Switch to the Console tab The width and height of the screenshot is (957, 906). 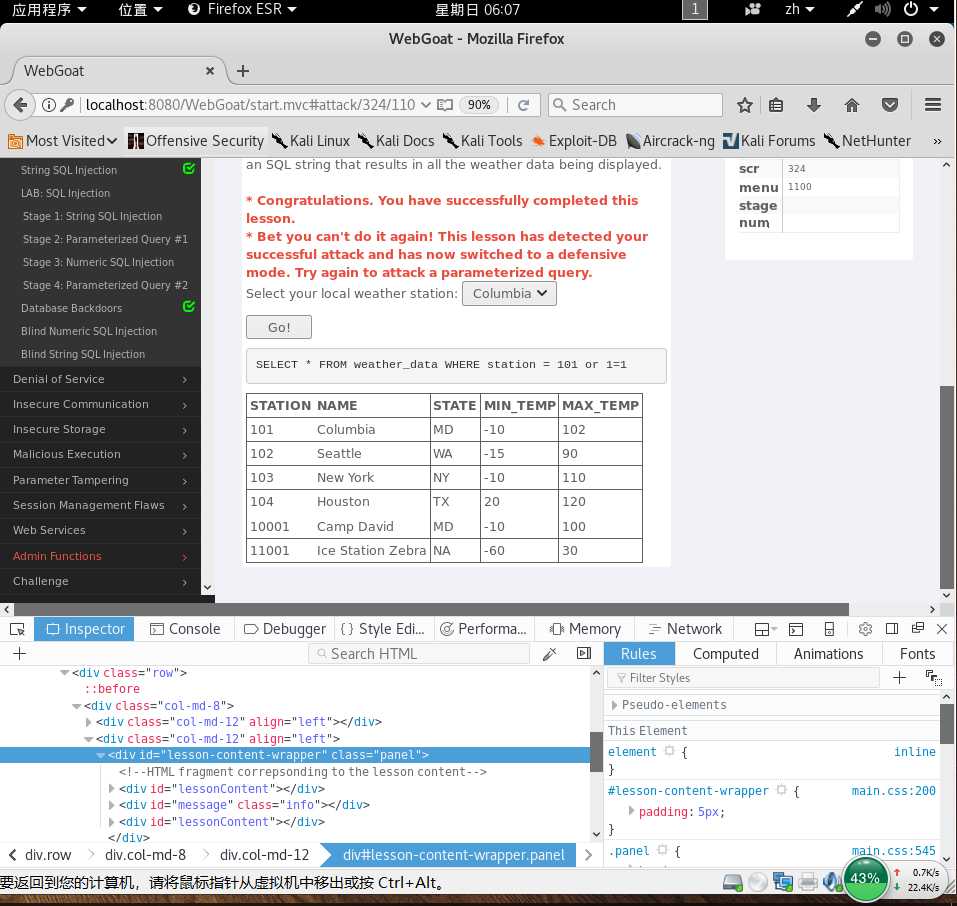tap(185, 629)
